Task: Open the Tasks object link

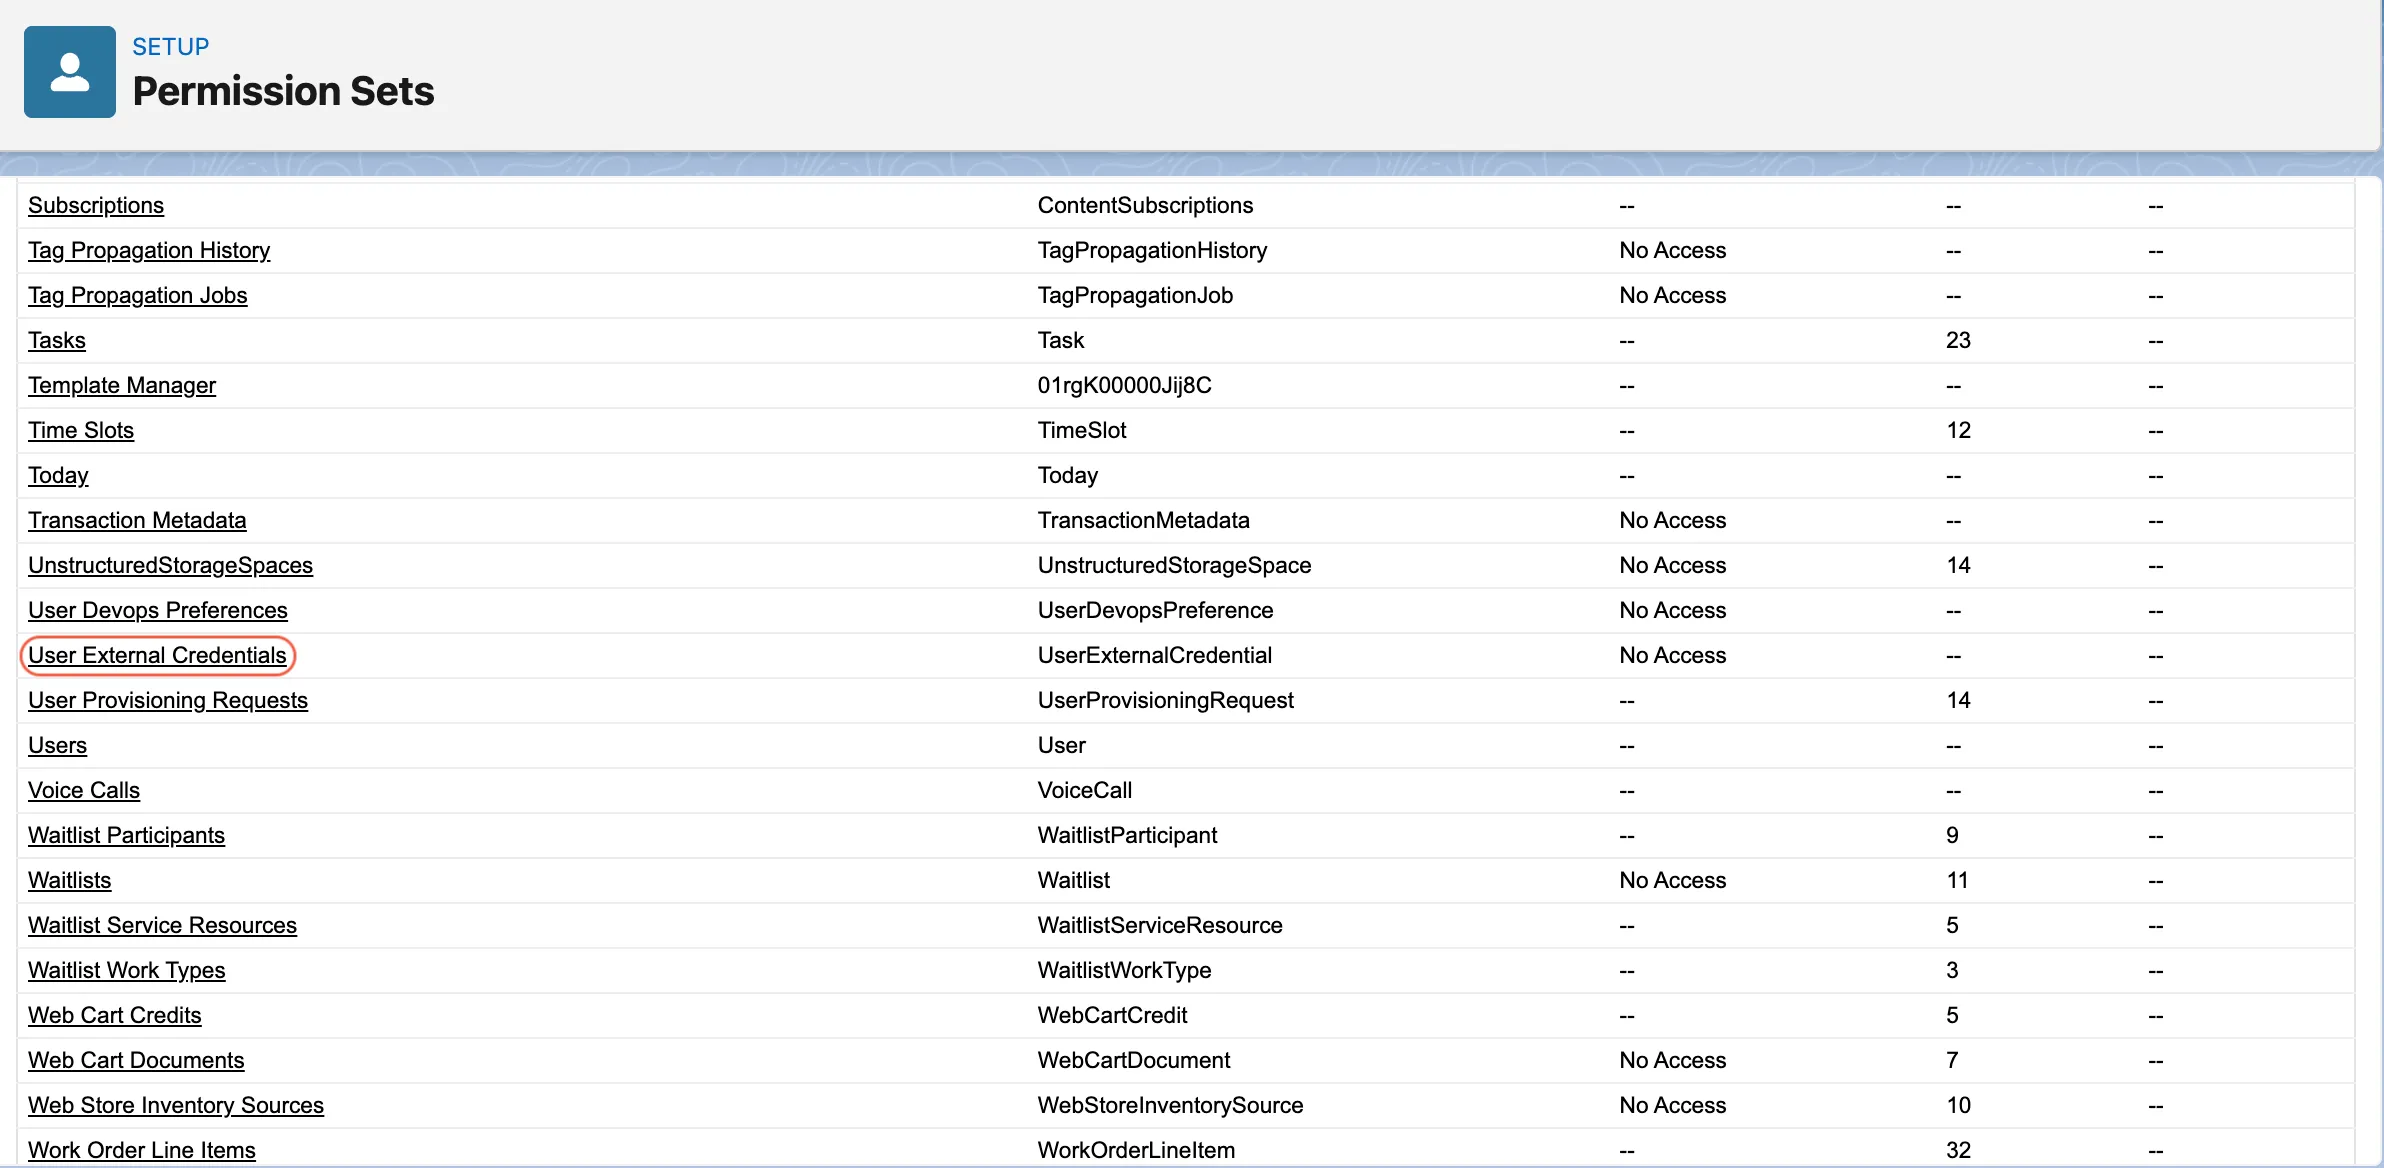Action: (x=57, y=340)
